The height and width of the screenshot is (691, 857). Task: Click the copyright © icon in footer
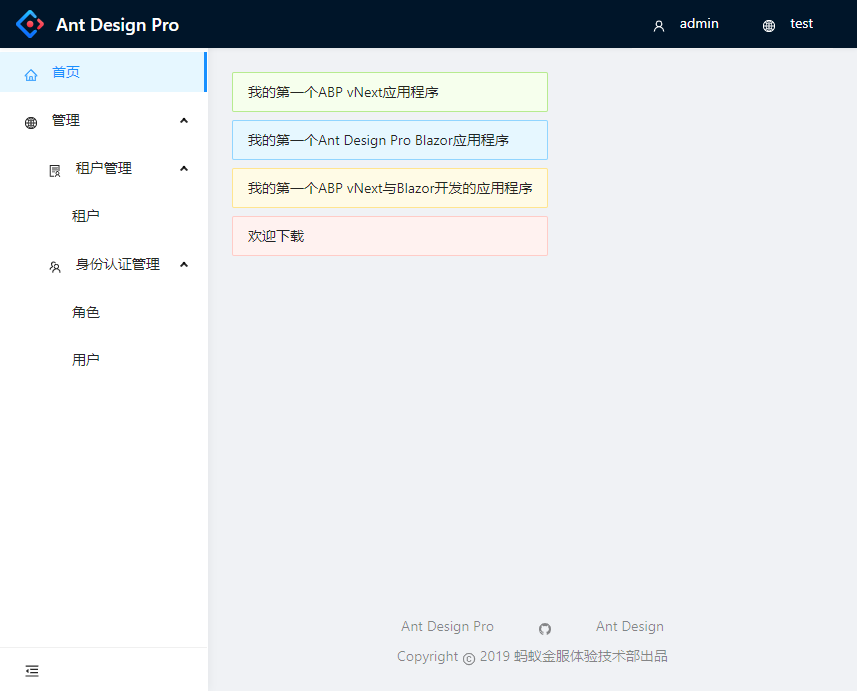[468, 657]
